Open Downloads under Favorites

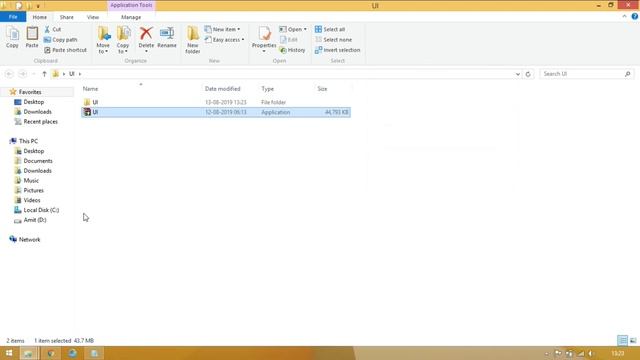(x=37, y=111)
